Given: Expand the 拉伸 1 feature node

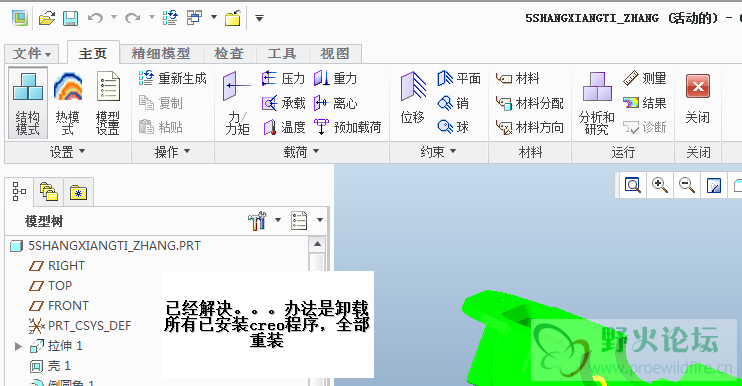Looking at the screenshot, I should [x=18, y=346].
